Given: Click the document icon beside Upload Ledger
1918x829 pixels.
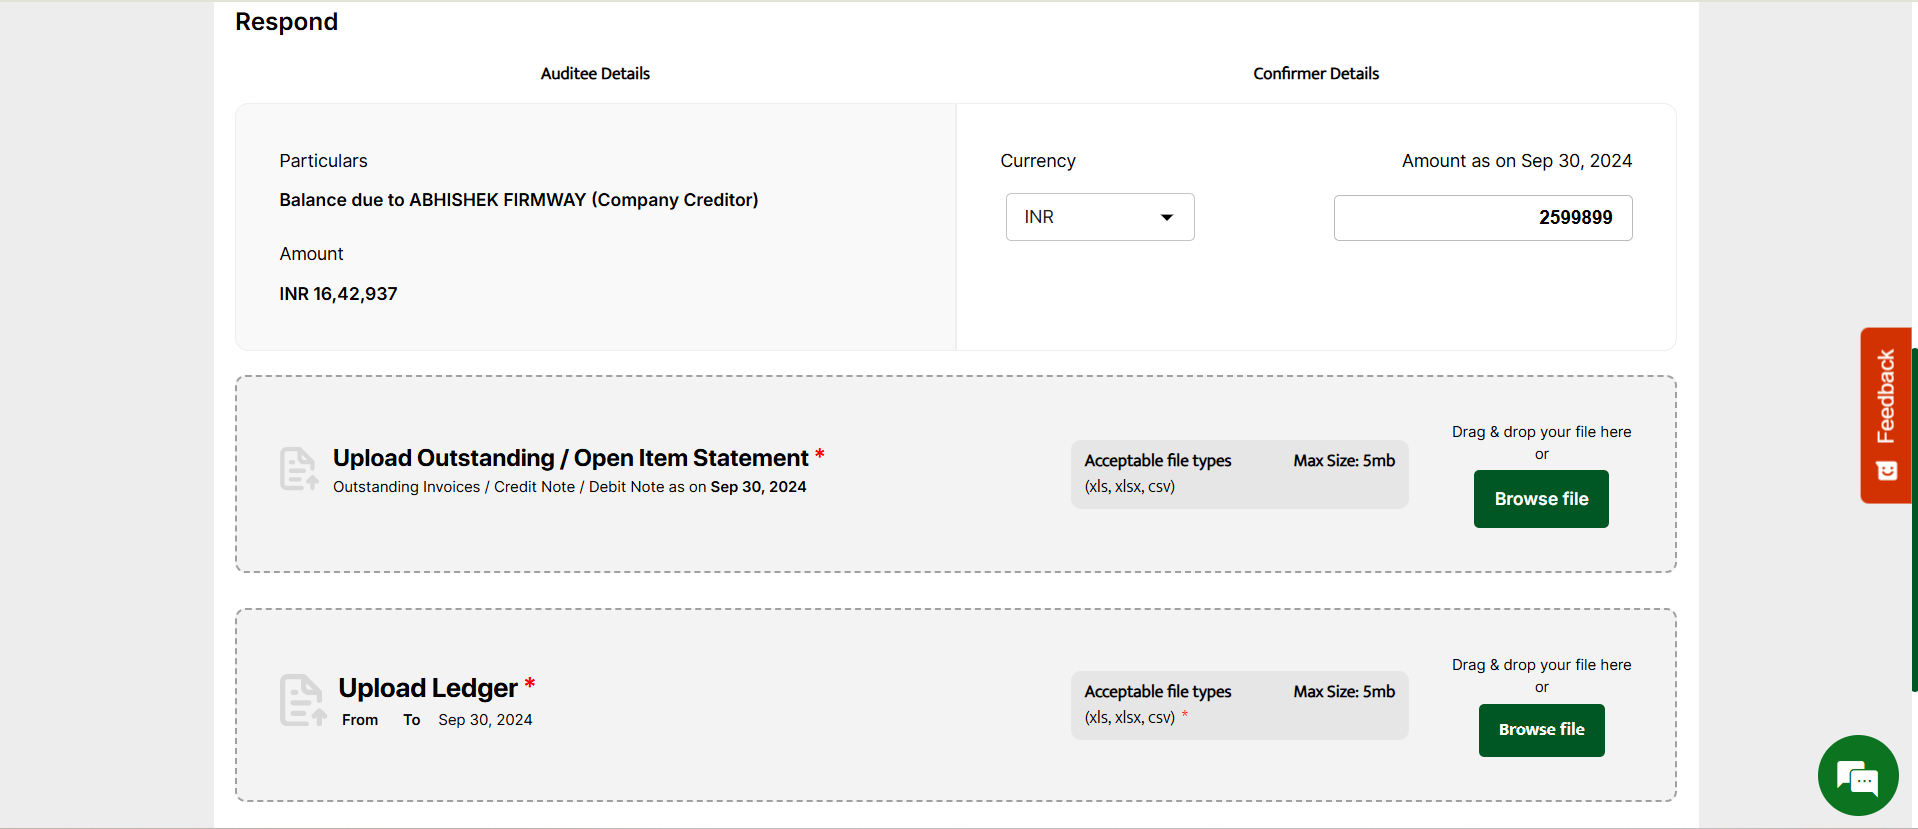Looking at the screenshot, I should pyautogui.click(x=302, y=700).
